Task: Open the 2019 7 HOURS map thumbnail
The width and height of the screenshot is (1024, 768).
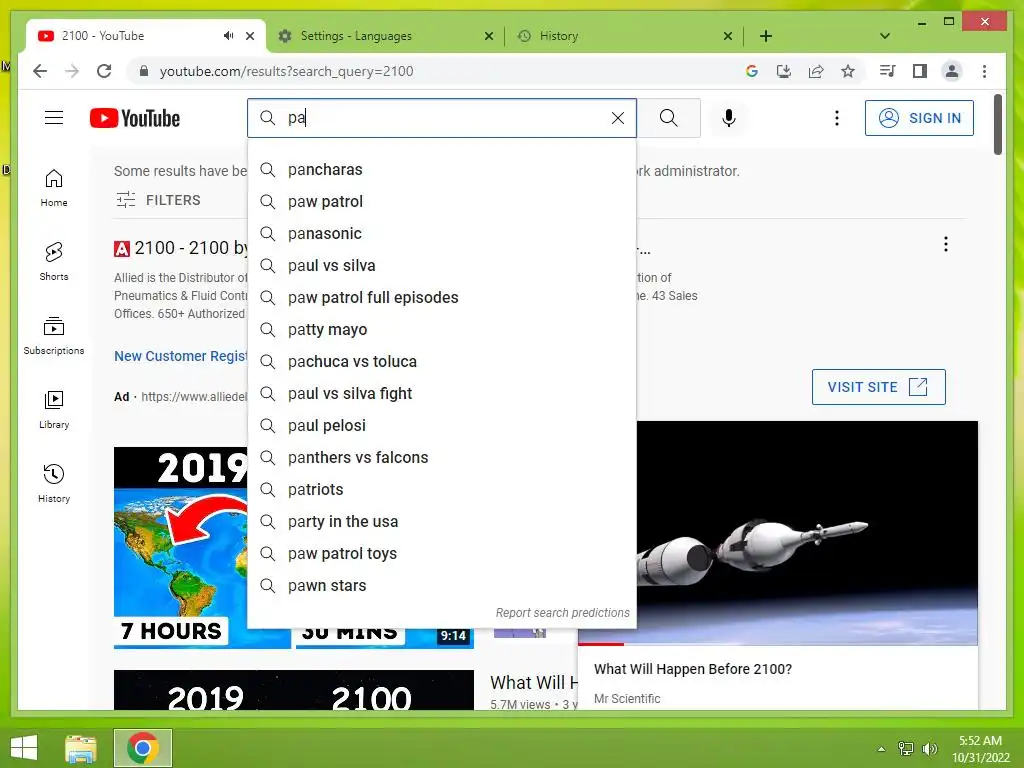Action: pyautogui.click(x=180, y=547)
